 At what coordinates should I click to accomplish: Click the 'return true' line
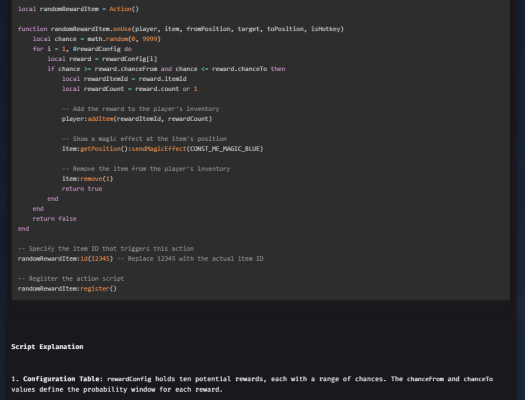pyautogui.click(x=82, y=189)
